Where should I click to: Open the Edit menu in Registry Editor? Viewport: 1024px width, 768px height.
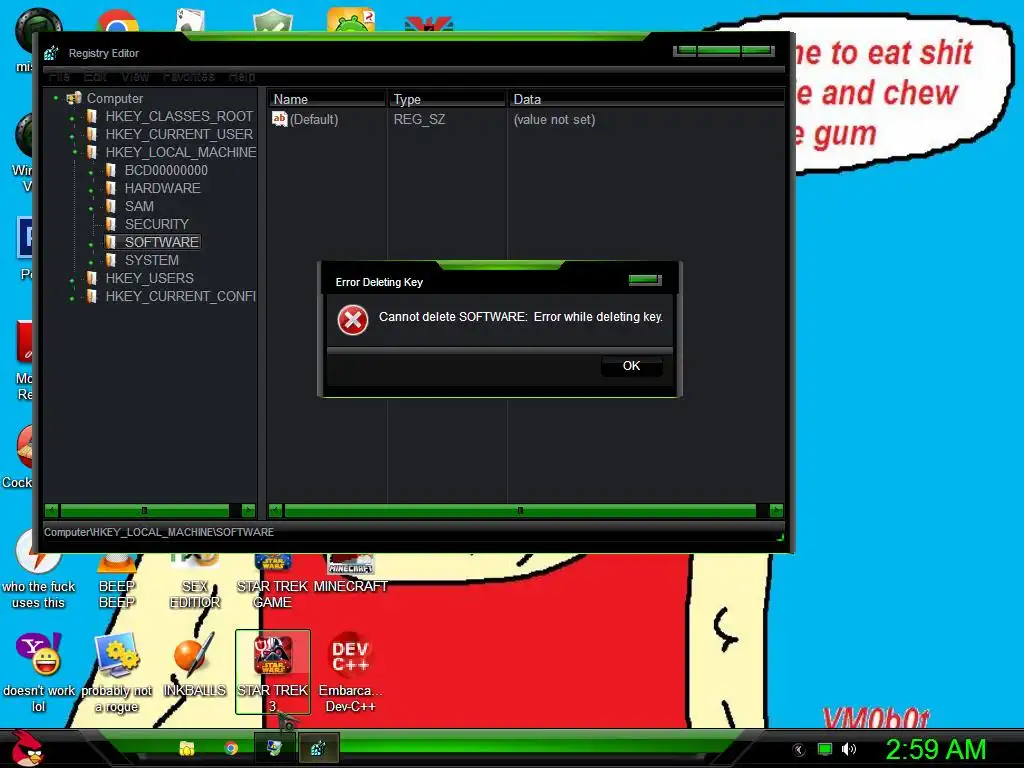[95, 76]
